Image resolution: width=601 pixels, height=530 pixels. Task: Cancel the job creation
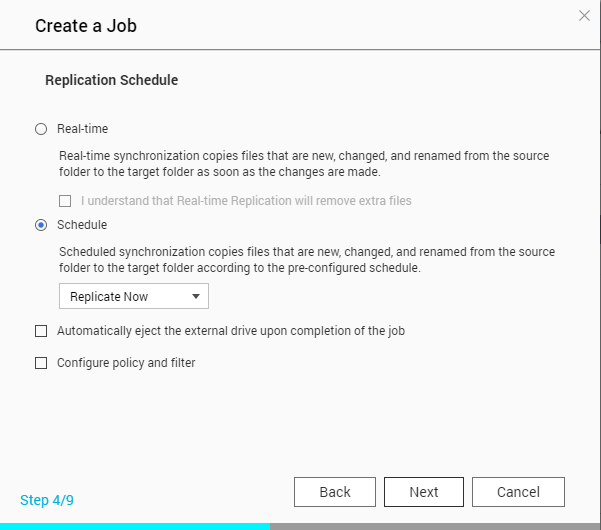point(518,492)
